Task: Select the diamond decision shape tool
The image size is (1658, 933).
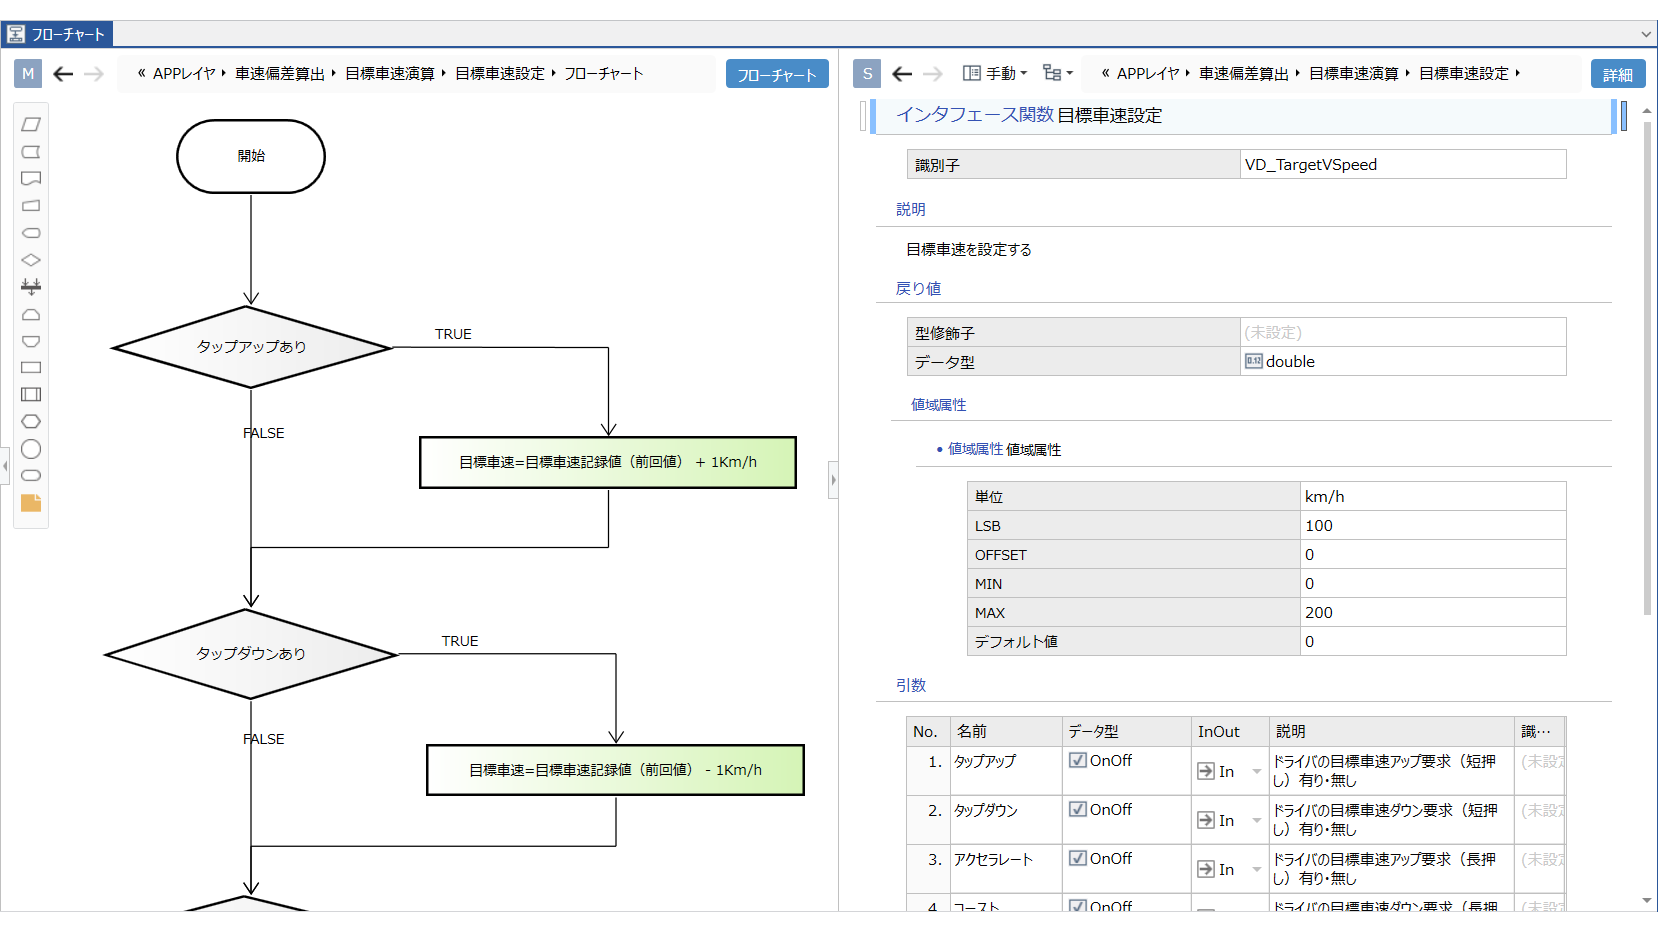Action: 31,260
